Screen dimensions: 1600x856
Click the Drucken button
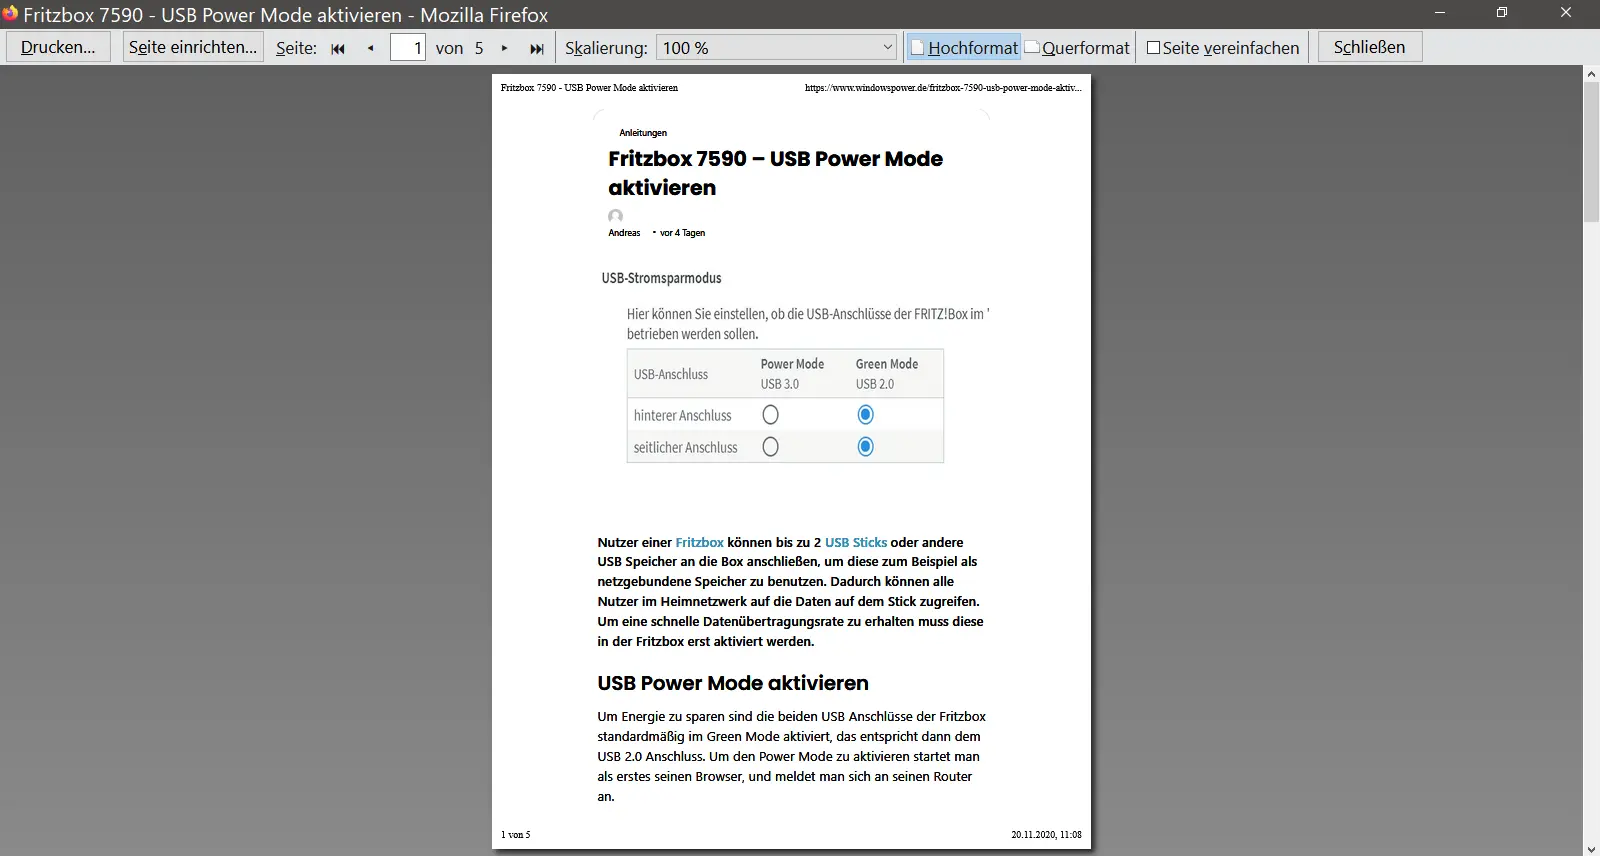coord(58,47)
